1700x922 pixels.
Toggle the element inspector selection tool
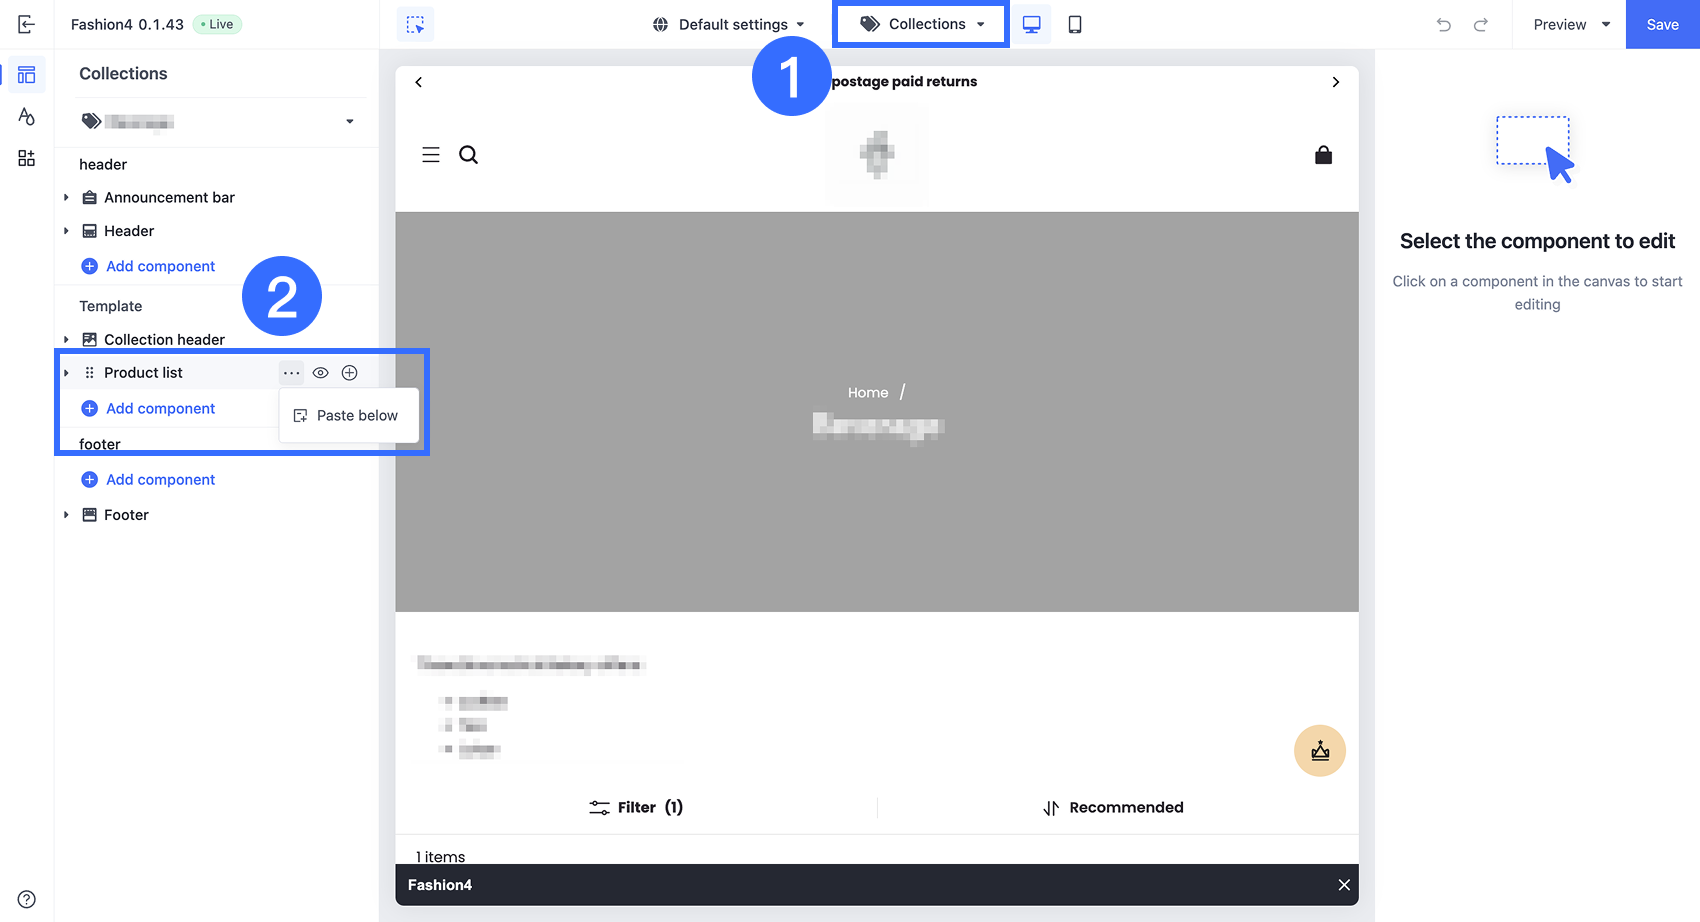tap(415, 24)
